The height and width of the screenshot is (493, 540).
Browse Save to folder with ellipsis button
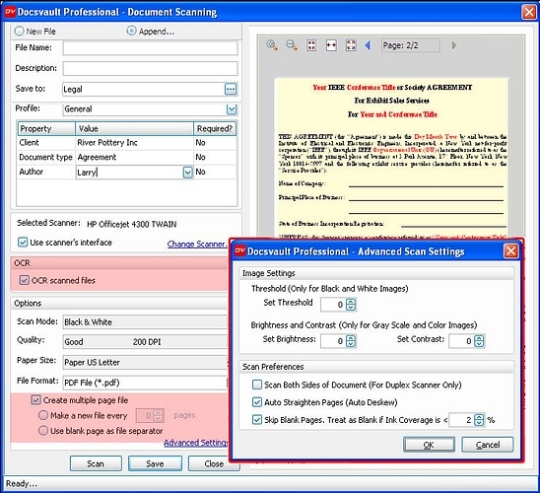tap(230, 89)
